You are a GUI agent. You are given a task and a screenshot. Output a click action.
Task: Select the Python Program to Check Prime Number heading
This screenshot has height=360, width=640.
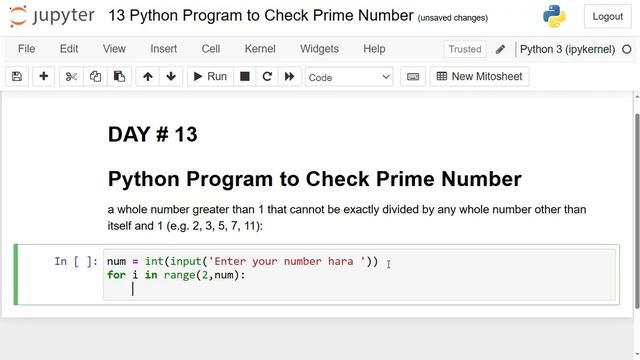coord(315,179)
